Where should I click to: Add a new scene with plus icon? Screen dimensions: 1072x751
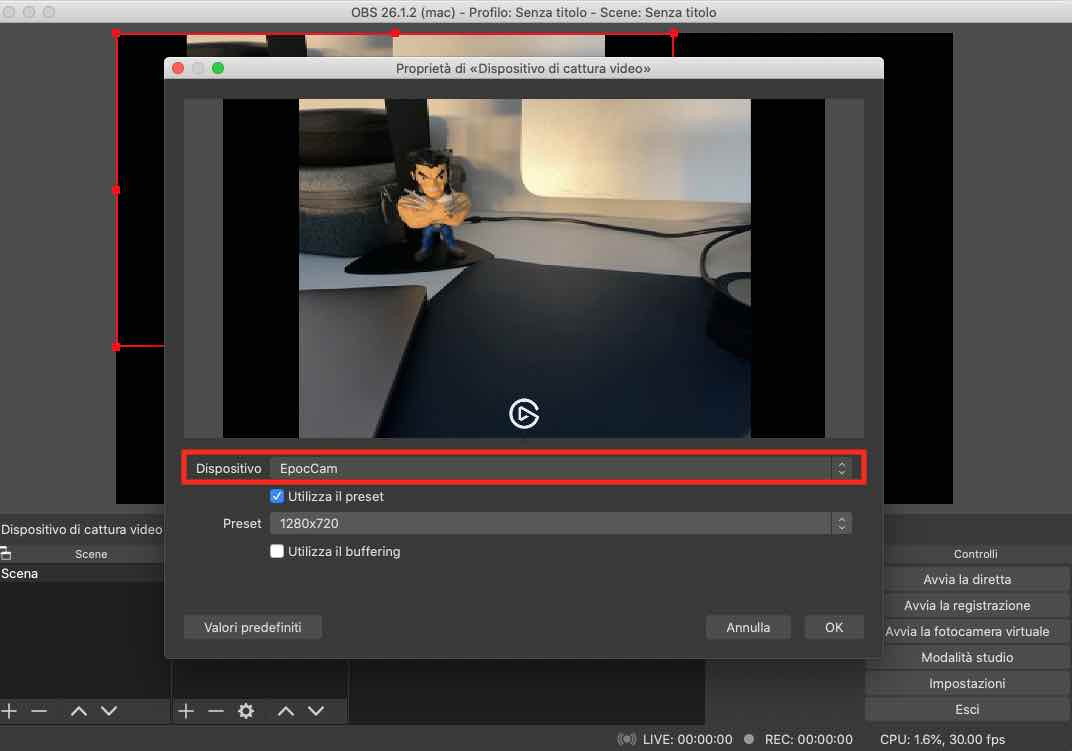[9, 711]
